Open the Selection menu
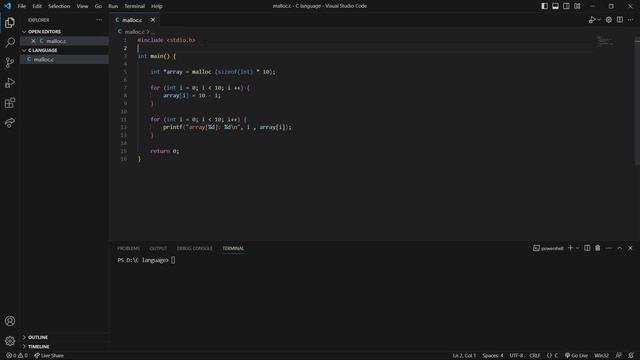This screenshot has width=640, height=360. click(59, 6)
